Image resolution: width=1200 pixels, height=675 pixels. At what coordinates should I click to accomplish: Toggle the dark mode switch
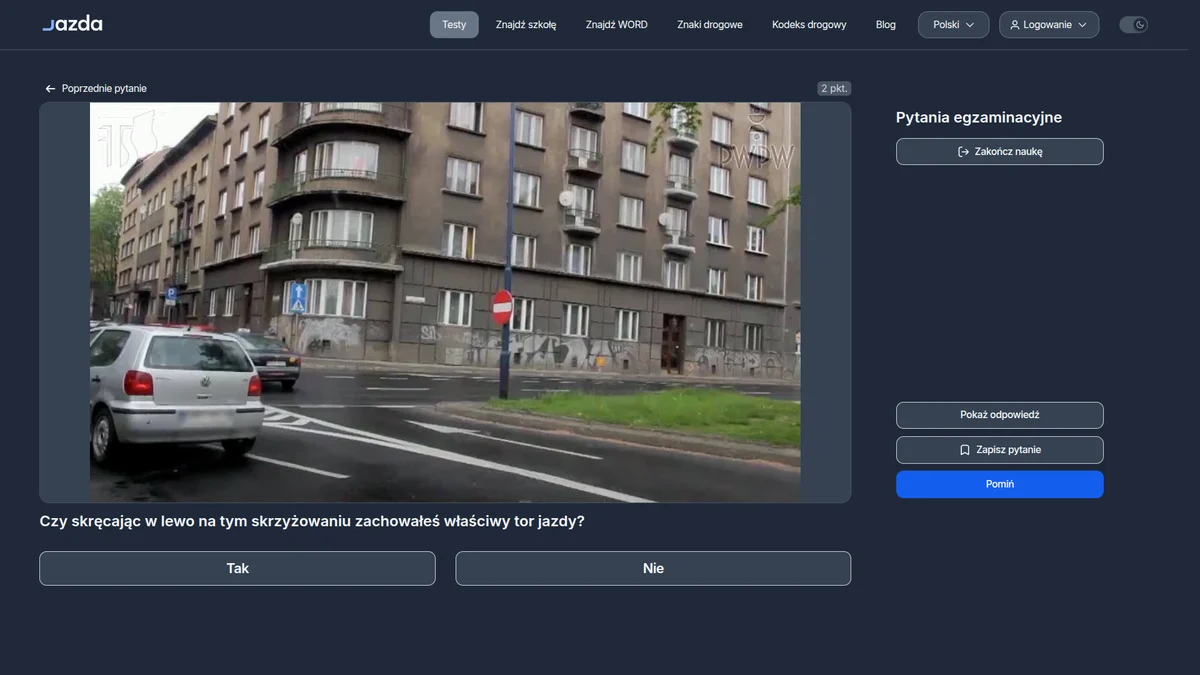point(1133,25)
